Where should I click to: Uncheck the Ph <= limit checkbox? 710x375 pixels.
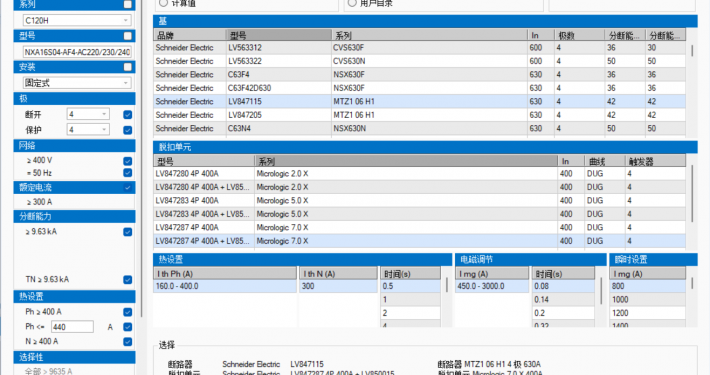[x=128, y=327]
